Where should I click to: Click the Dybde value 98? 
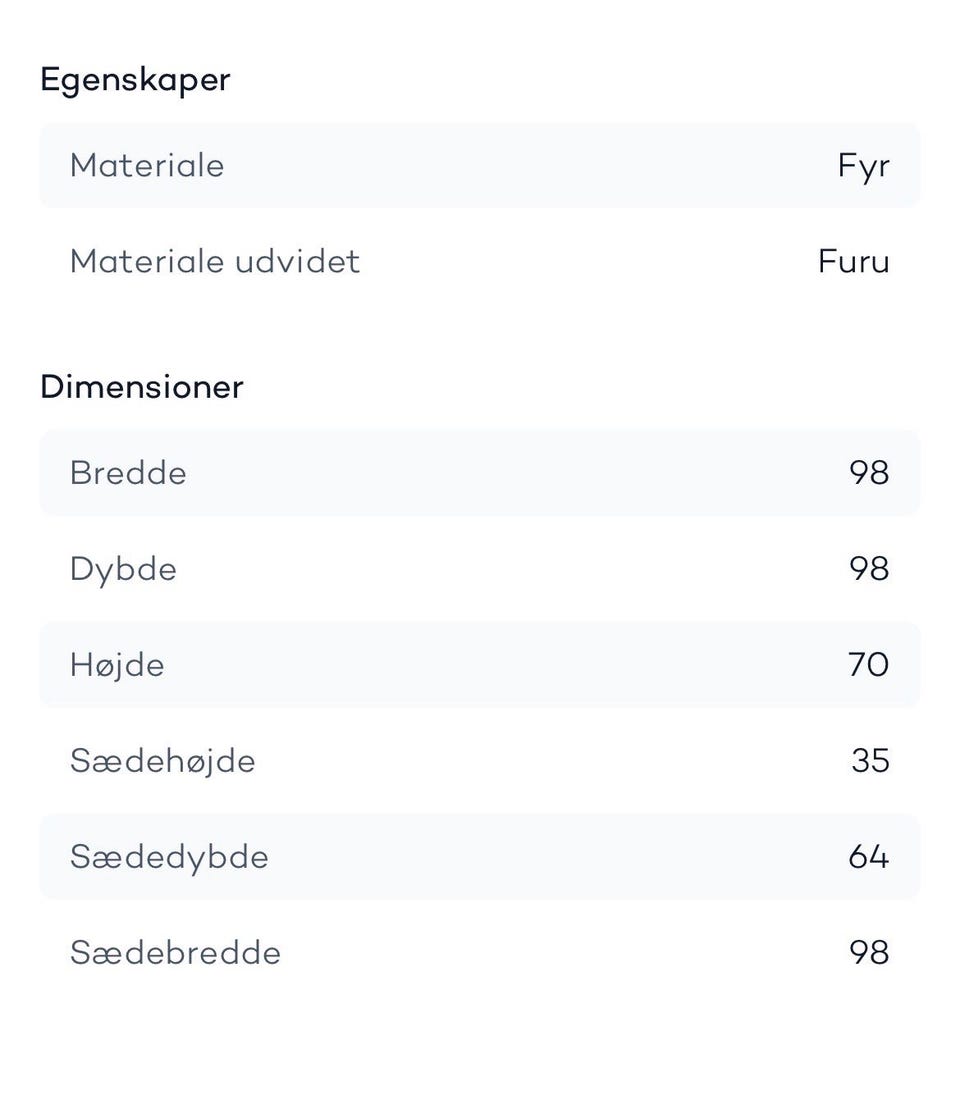point(869,568)
